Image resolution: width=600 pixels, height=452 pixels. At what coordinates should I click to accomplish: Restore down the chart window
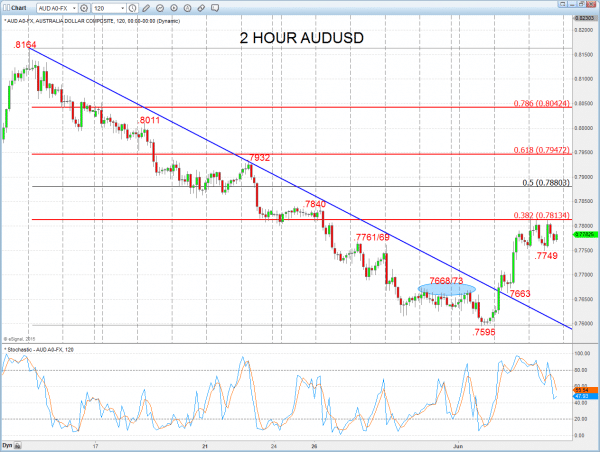[x=582, y=4]
